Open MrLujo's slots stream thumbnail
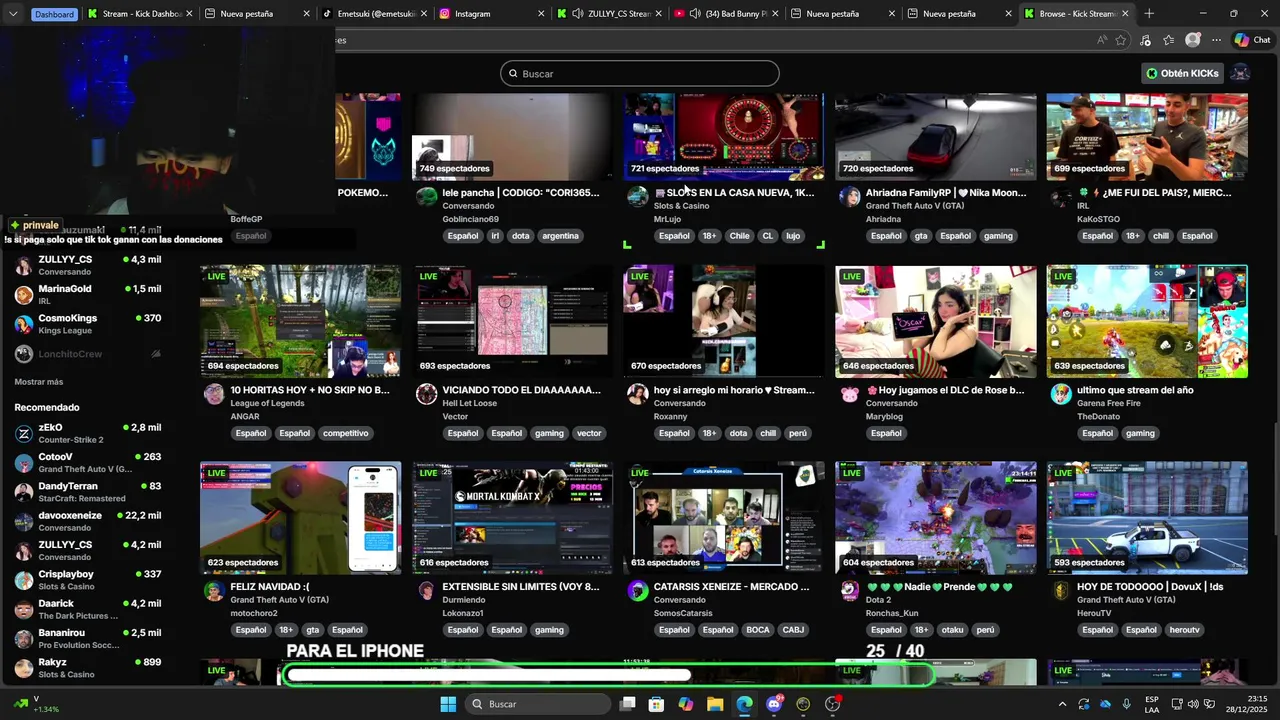The image size is (1280, 720). [x=724, y=136]
